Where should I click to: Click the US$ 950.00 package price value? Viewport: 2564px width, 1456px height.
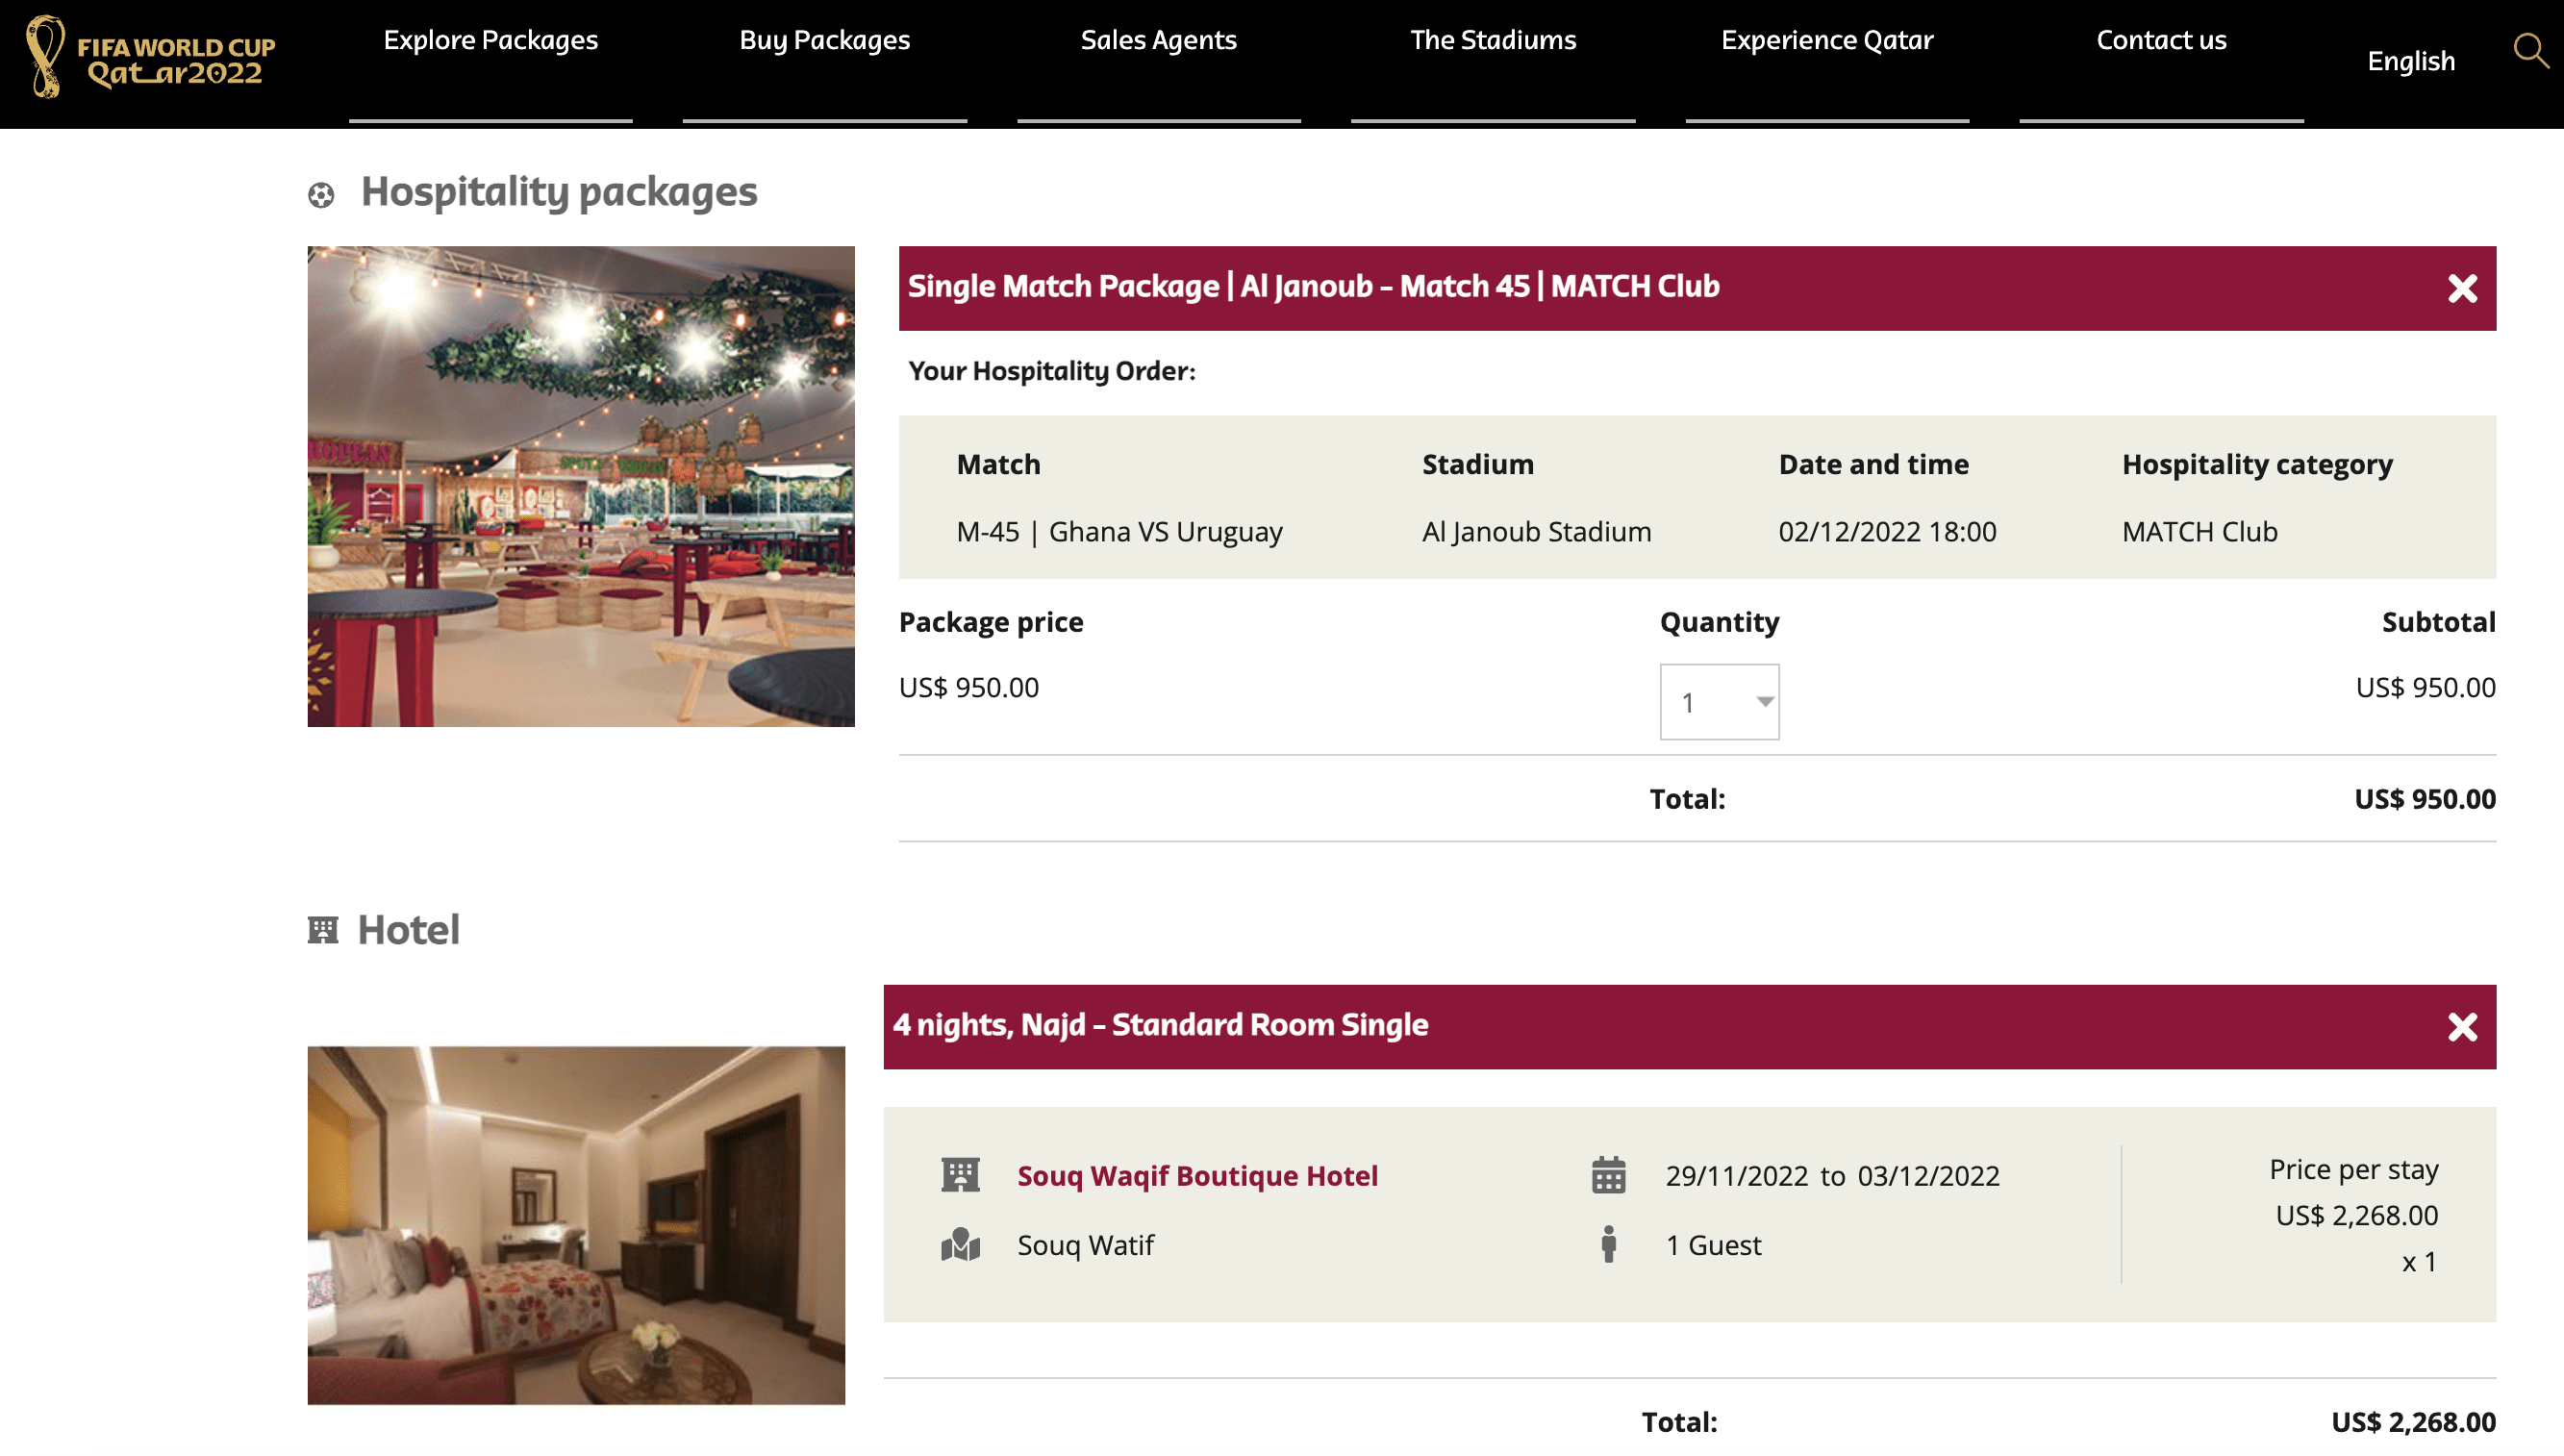[968, 688]
